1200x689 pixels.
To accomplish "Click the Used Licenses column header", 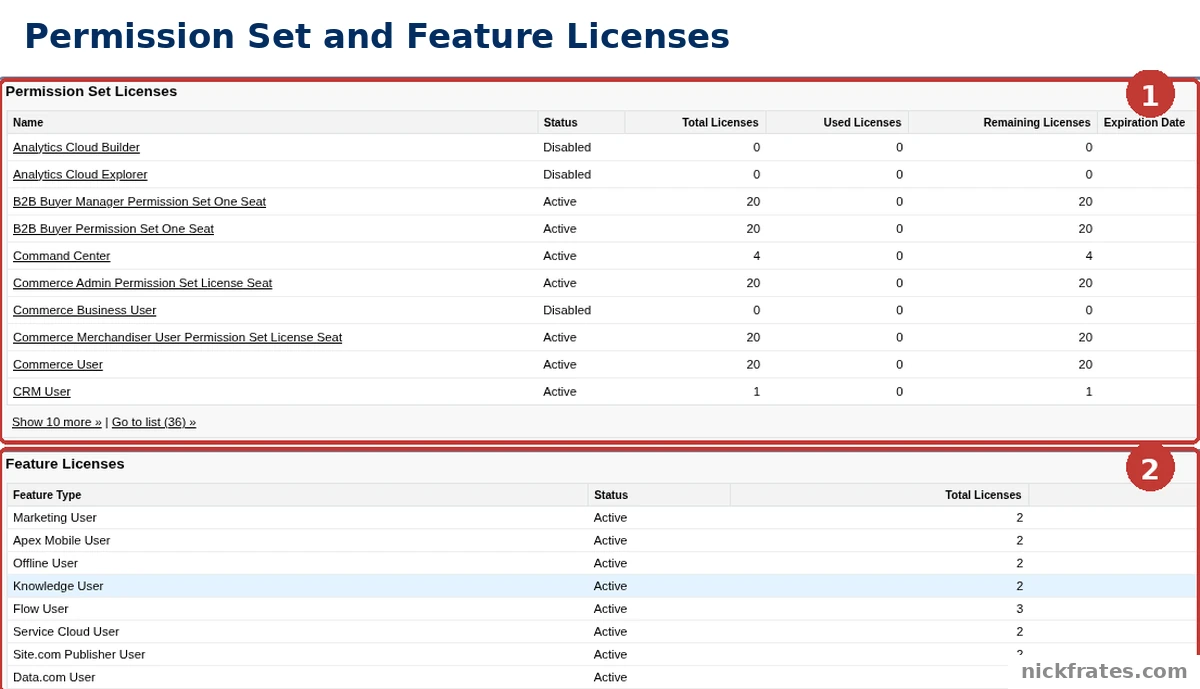I will [x=837, y=122].
